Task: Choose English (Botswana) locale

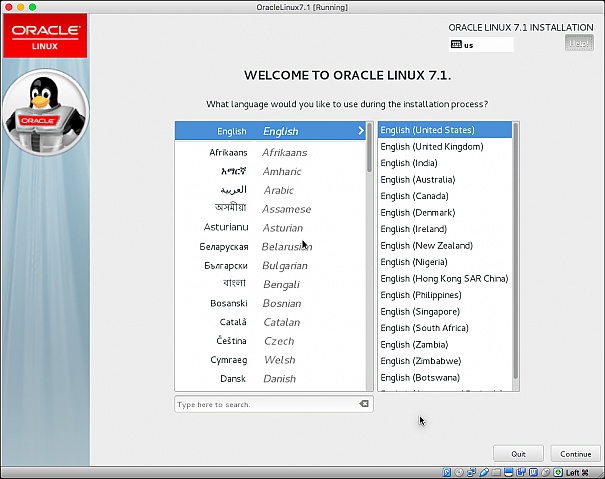Action: [x=445, y=377]
